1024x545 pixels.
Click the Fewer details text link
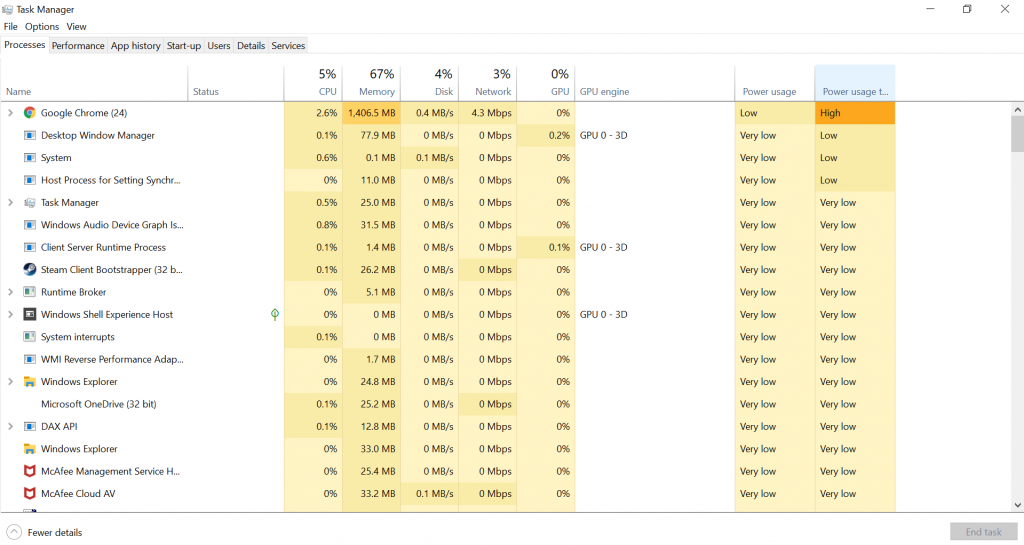point(55,533)
